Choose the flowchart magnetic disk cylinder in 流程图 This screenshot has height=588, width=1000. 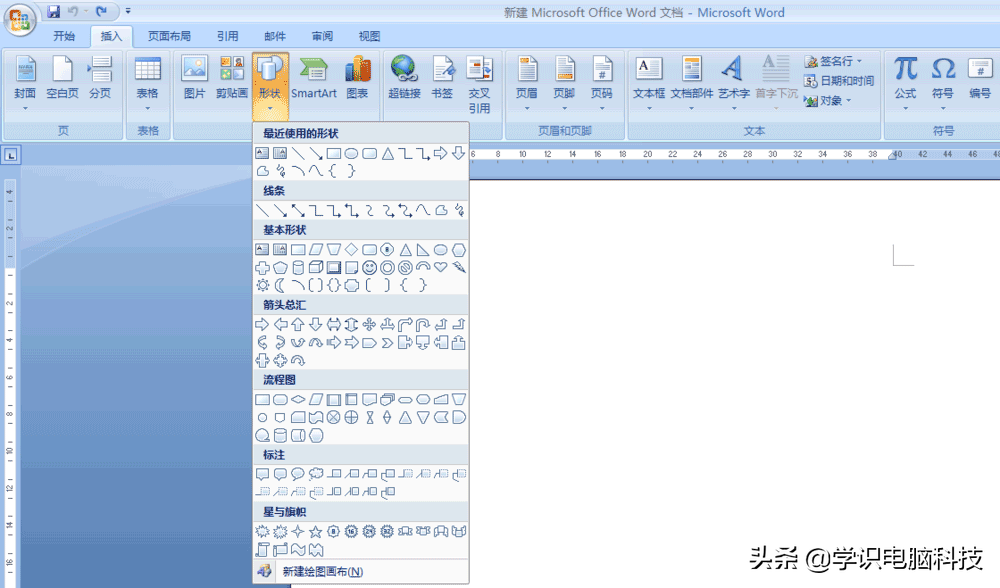[x=280, y=436]
